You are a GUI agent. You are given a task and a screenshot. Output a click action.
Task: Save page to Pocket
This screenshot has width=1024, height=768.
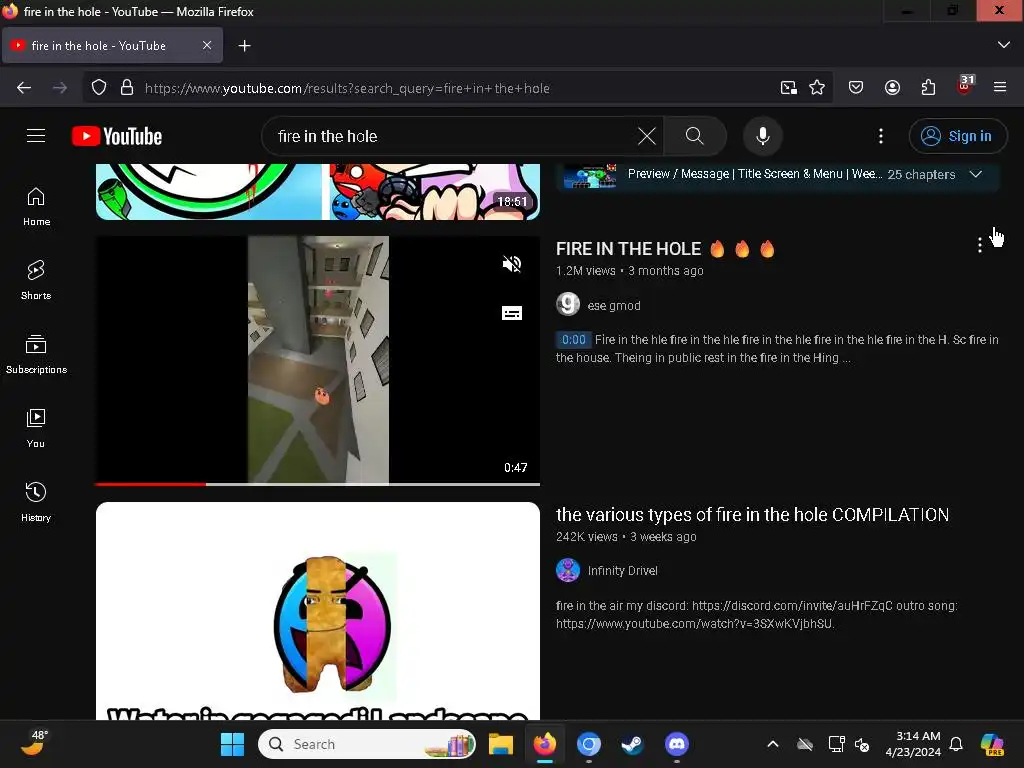pos(856,88)
